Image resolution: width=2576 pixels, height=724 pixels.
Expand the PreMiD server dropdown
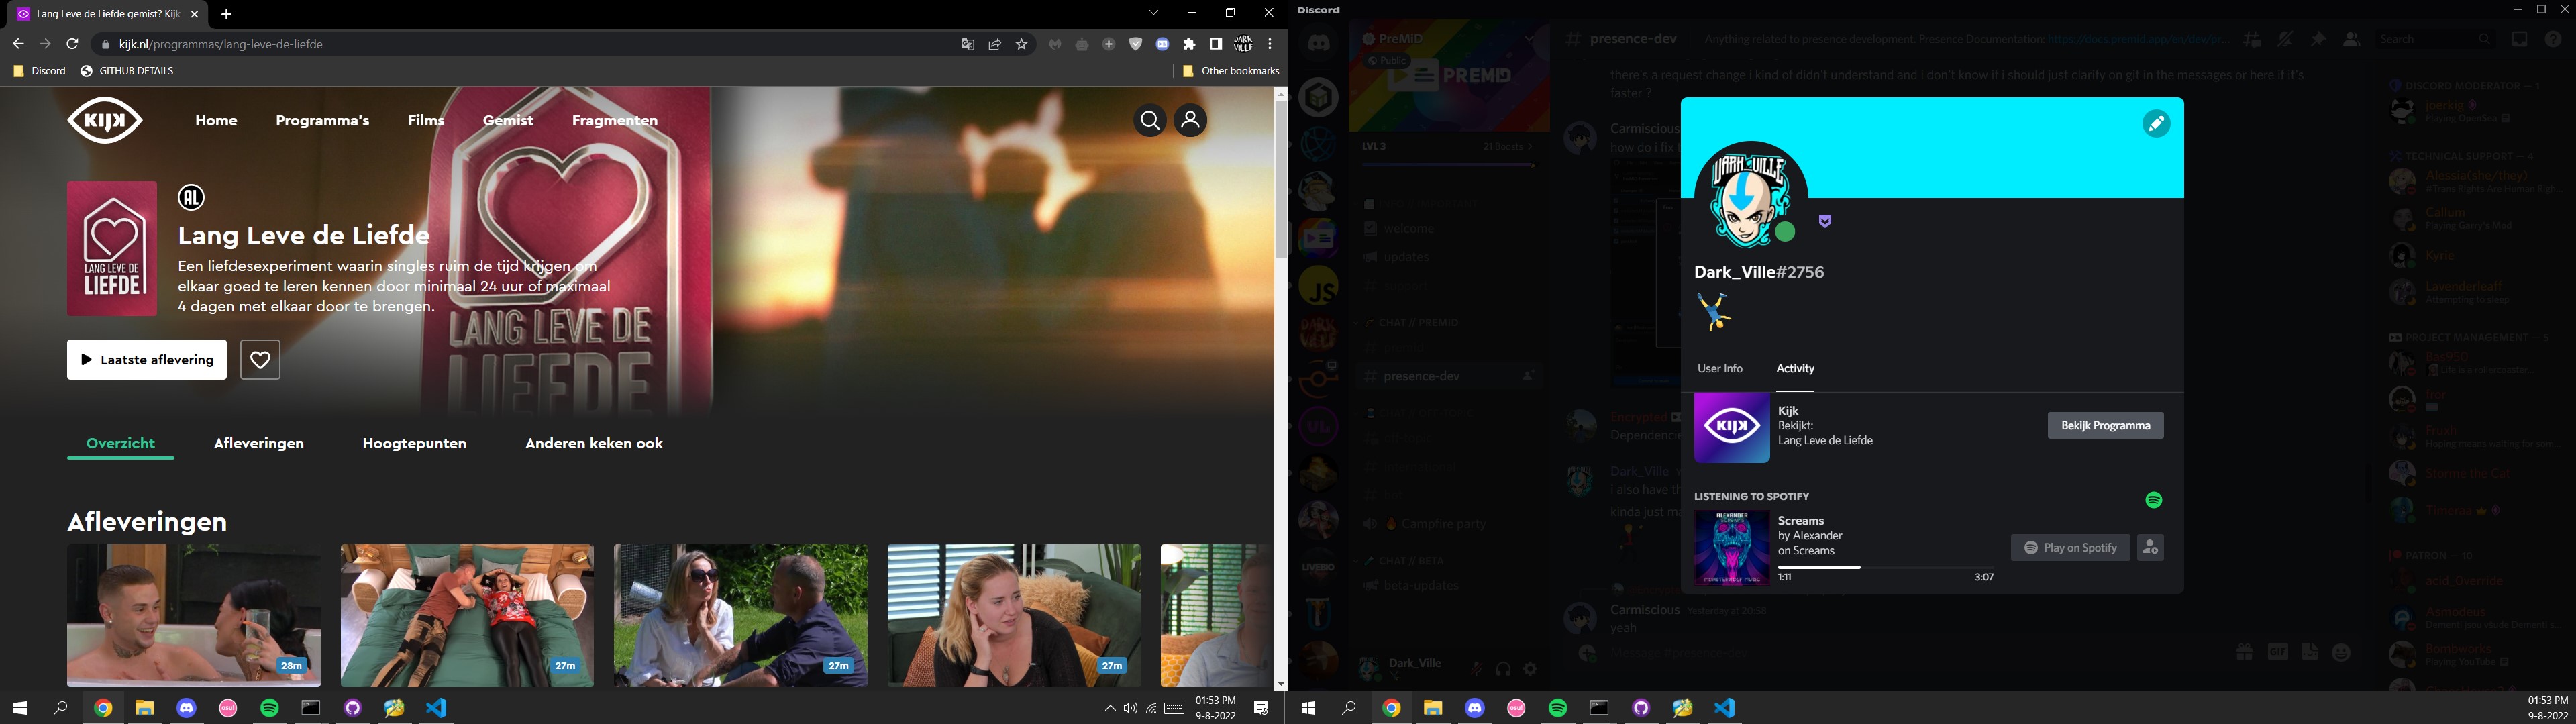1529,39
